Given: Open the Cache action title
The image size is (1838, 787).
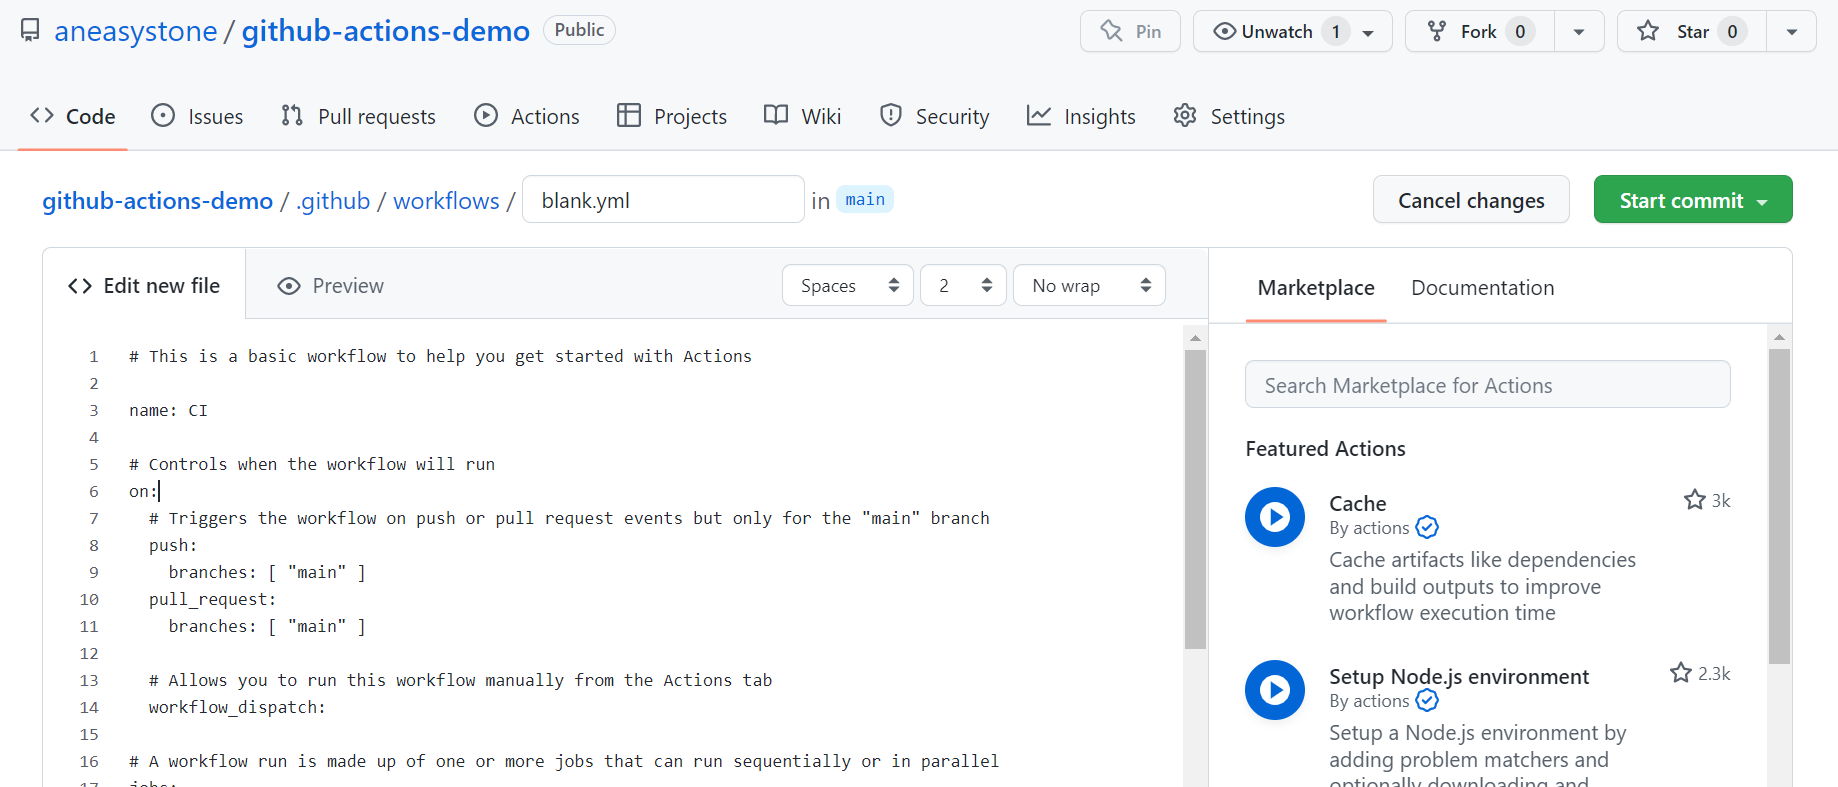Looking at the screenshot, I should (1357, 503).
